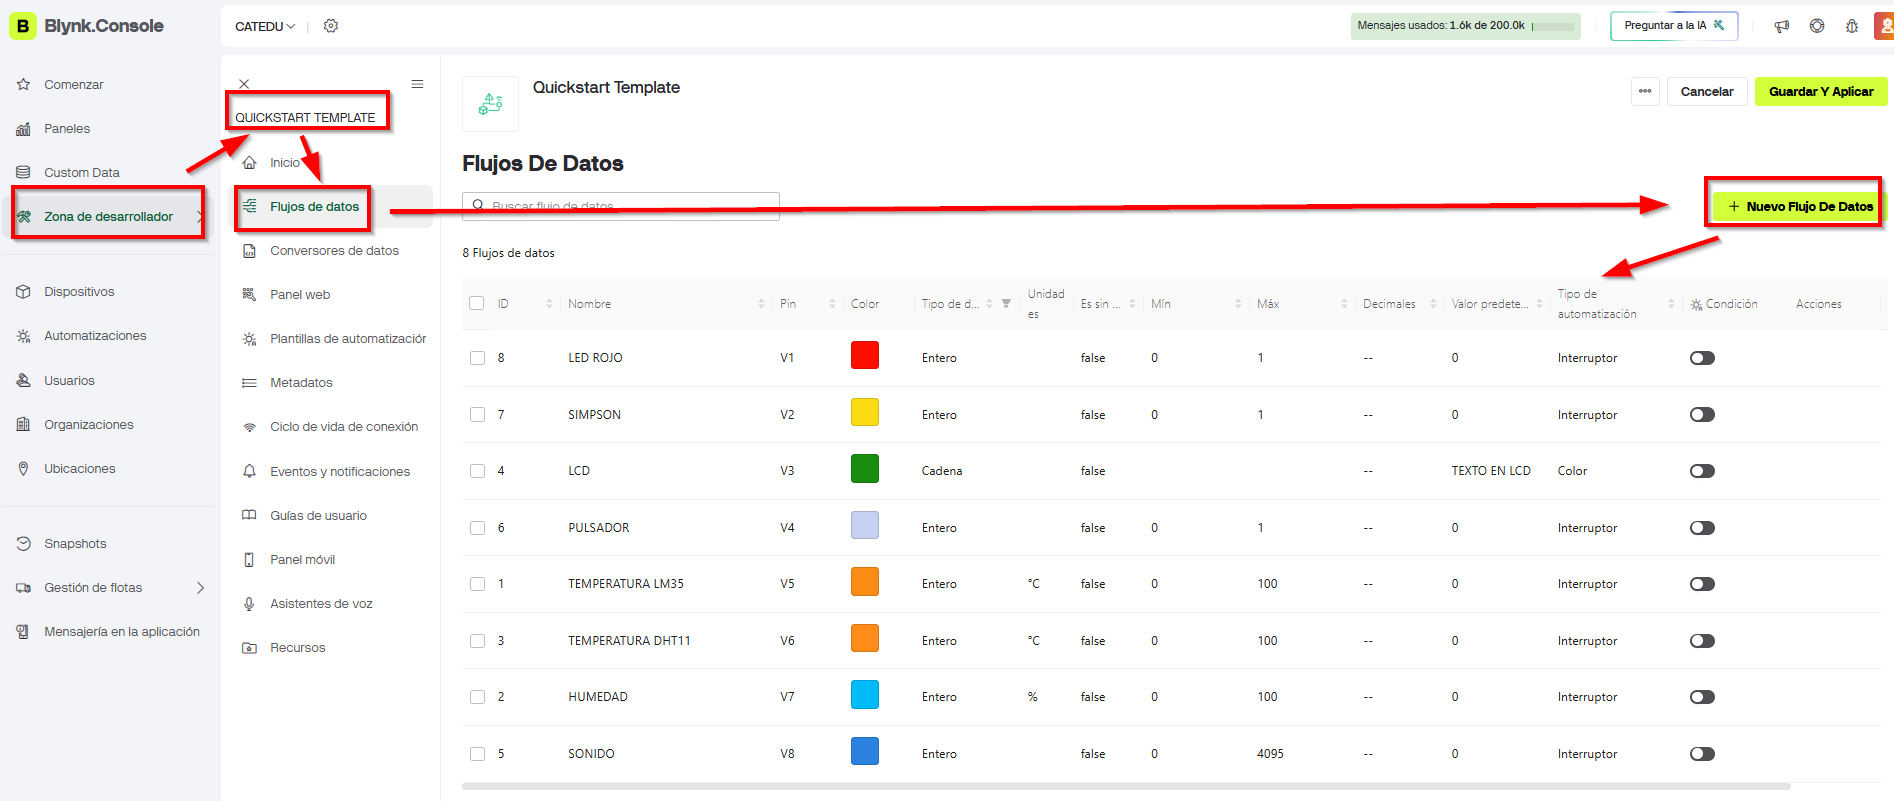
Task: Select the checkbox for the SIMPSON row
Action: 477,415
